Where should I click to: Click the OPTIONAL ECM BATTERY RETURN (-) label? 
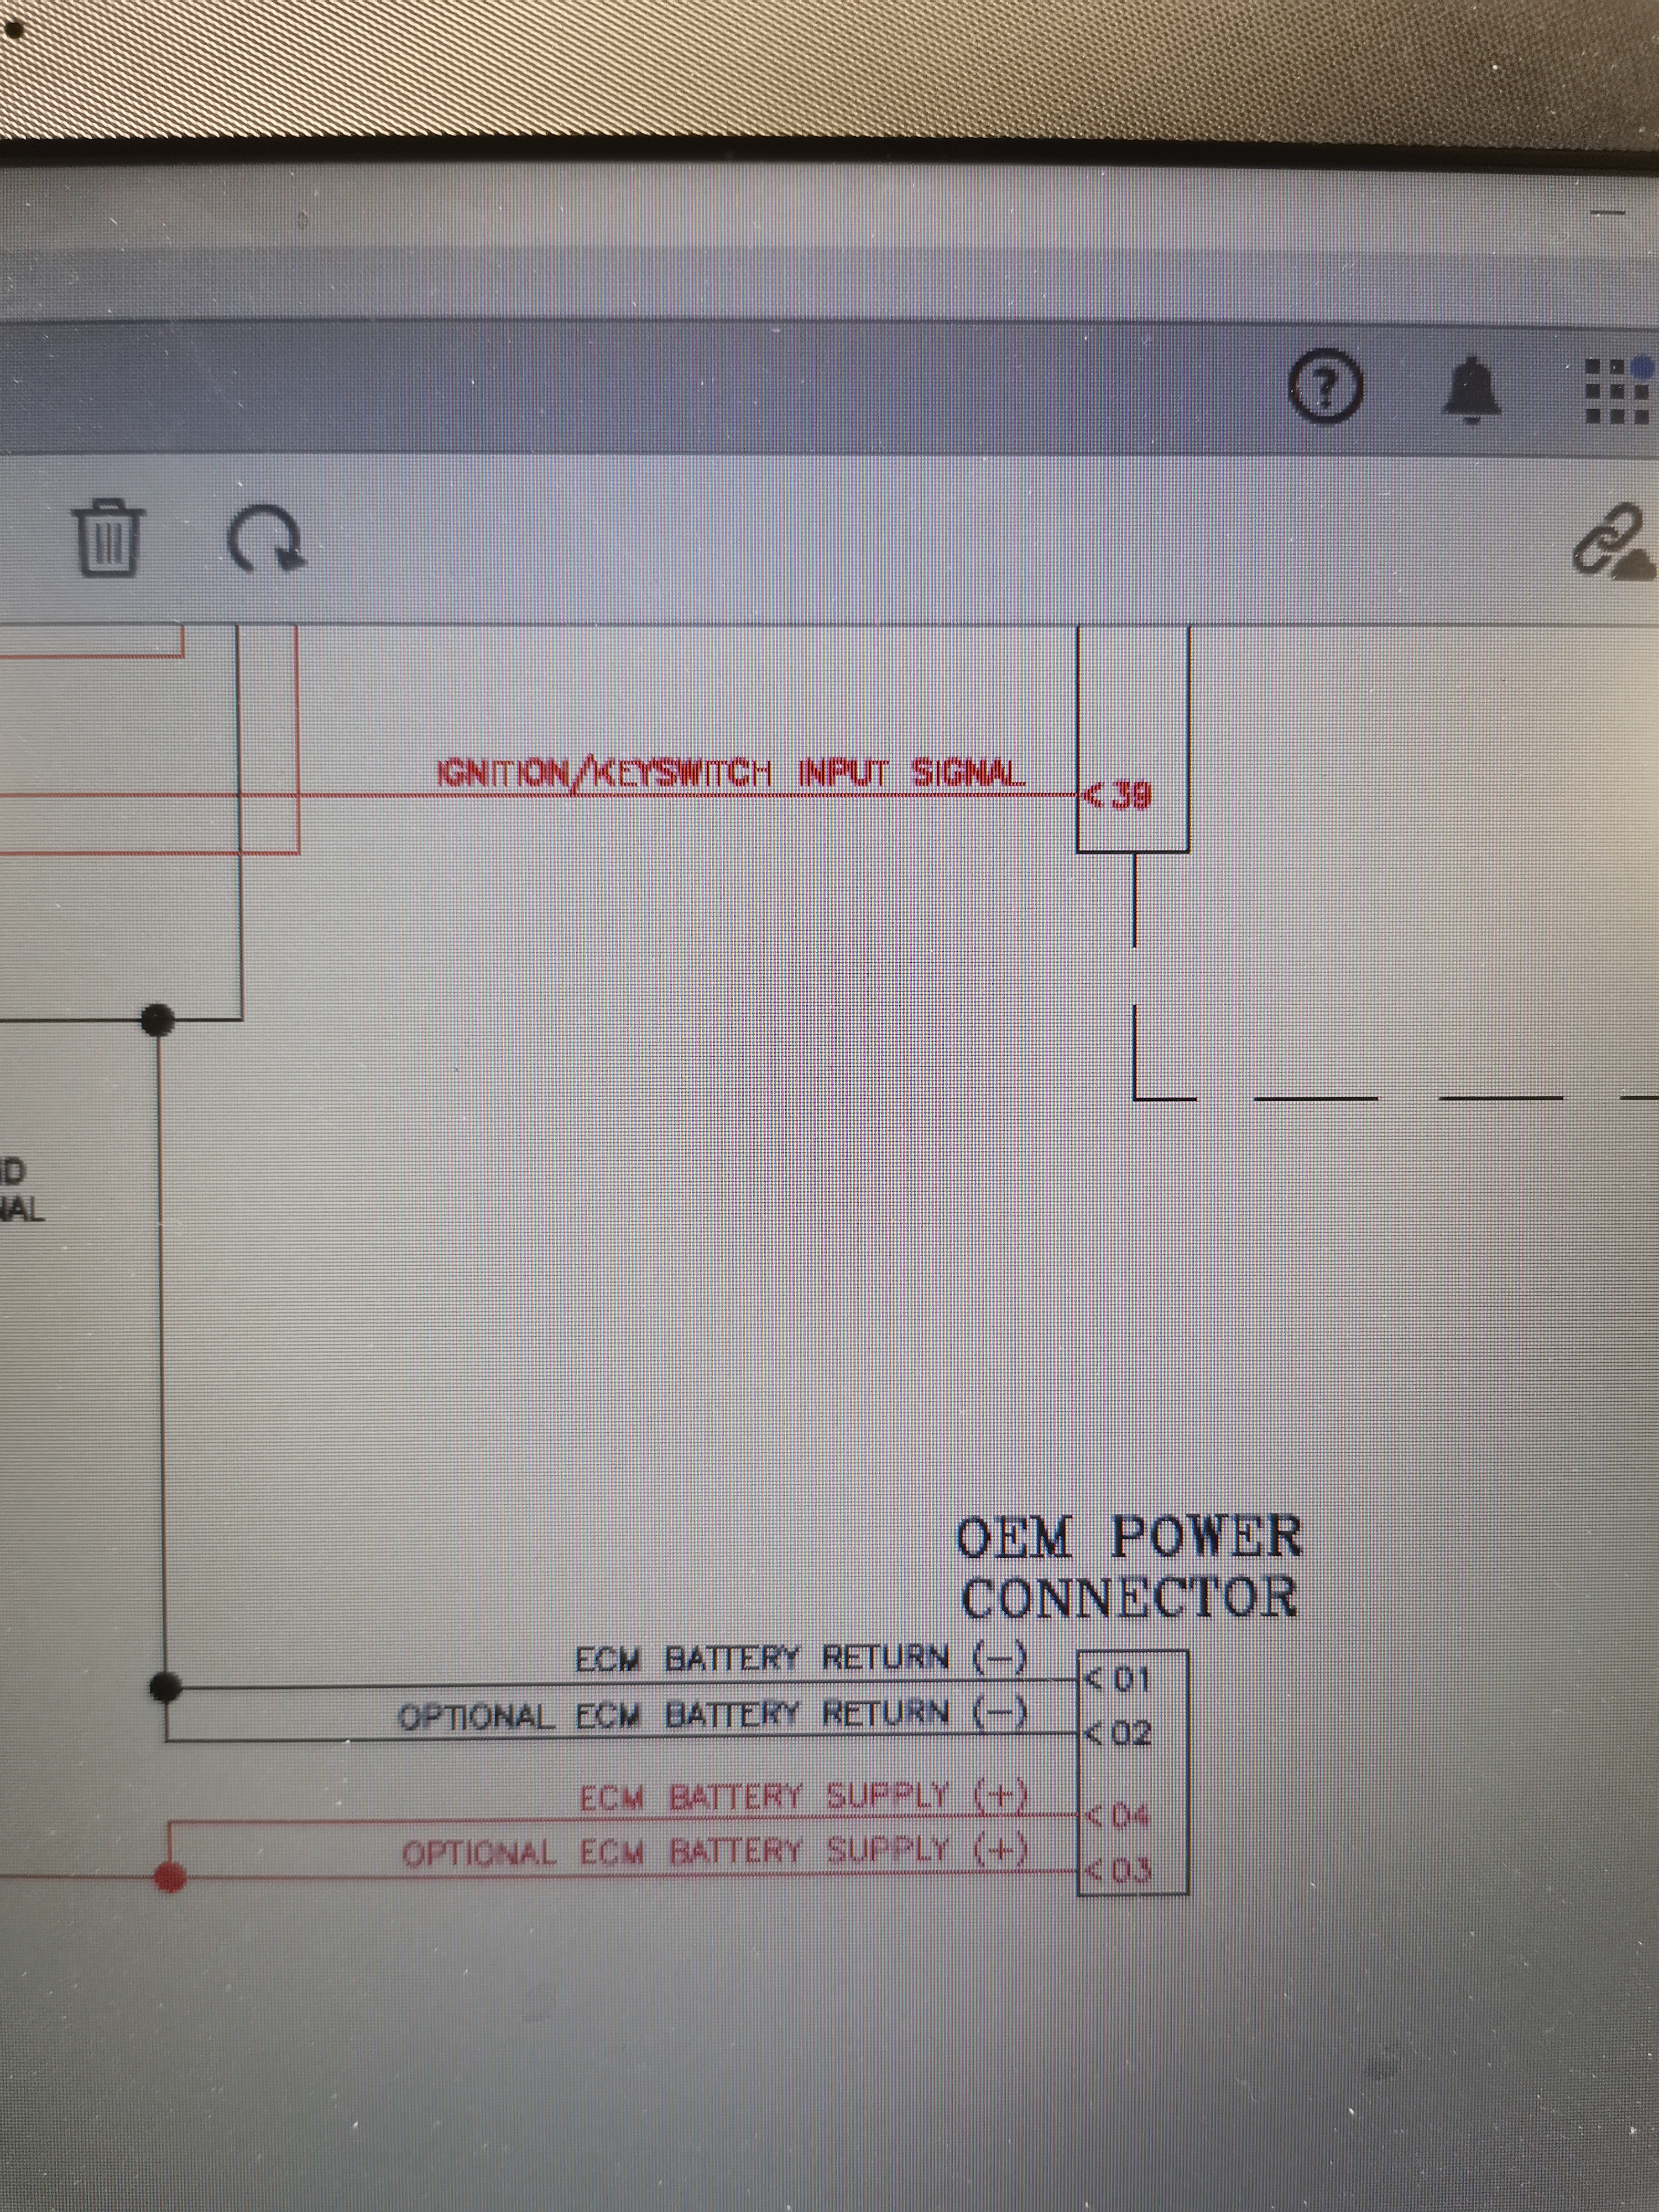(712, 1716)
